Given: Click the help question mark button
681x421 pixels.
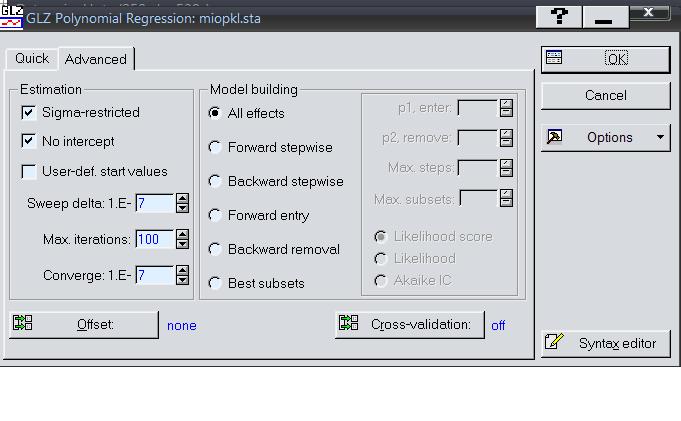Looking at the screenshot, I should [x=559, y=16].
